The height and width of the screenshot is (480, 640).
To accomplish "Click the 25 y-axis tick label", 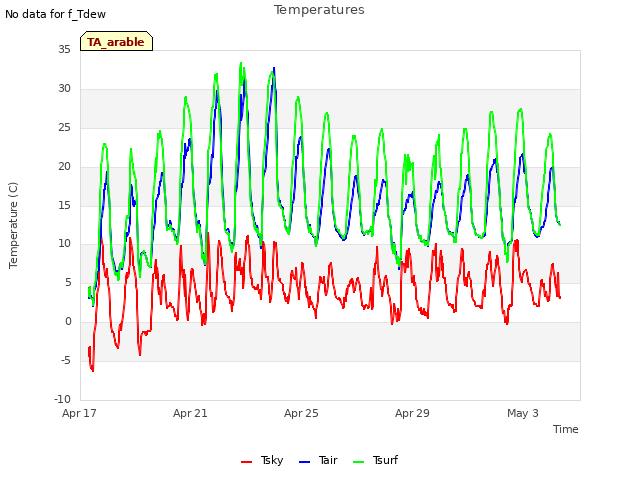I will point(64,128).
